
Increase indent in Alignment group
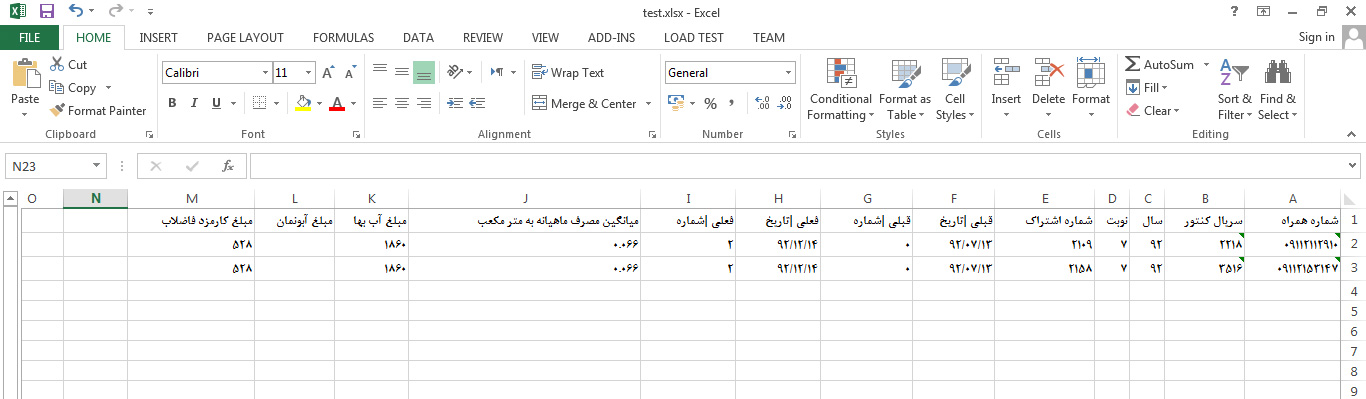pyautogui.click(x=477, y=103)
